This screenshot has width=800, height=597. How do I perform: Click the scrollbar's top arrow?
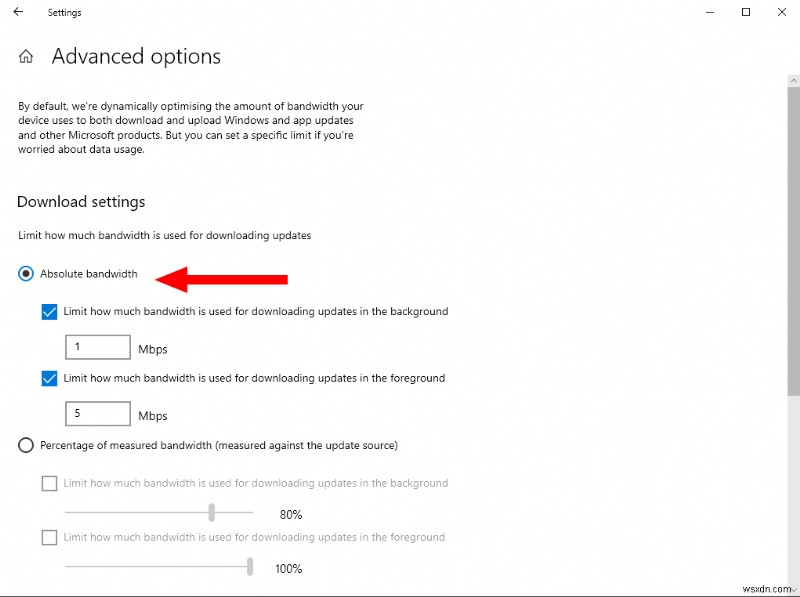tap(795, 79)
